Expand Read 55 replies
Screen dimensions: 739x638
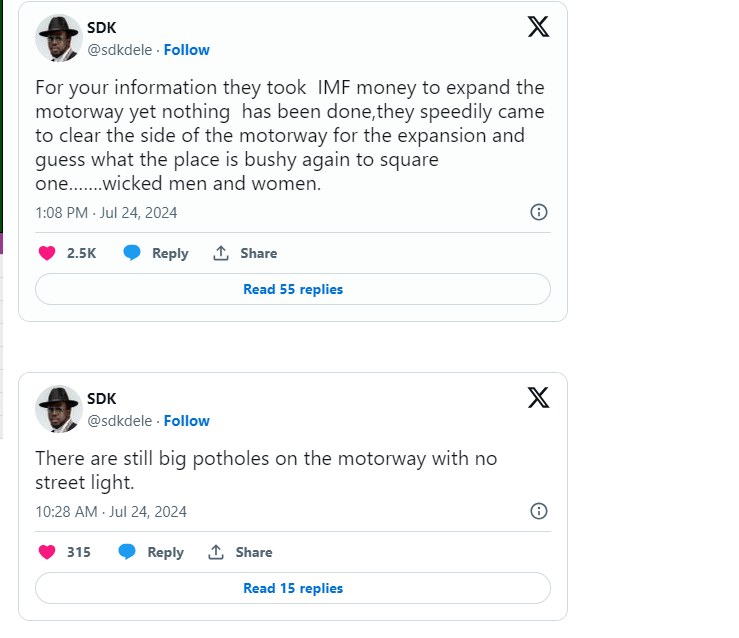293,289
